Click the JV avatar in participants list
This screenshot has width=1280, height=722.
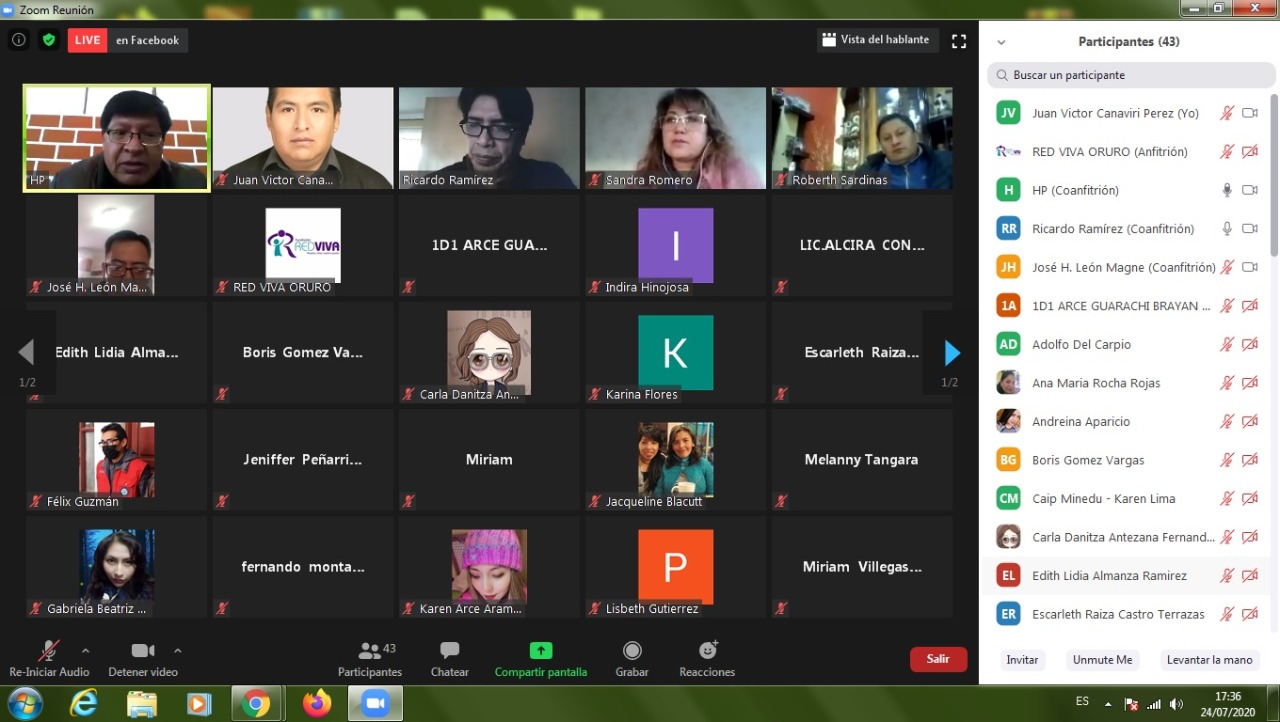[1009, 113]
